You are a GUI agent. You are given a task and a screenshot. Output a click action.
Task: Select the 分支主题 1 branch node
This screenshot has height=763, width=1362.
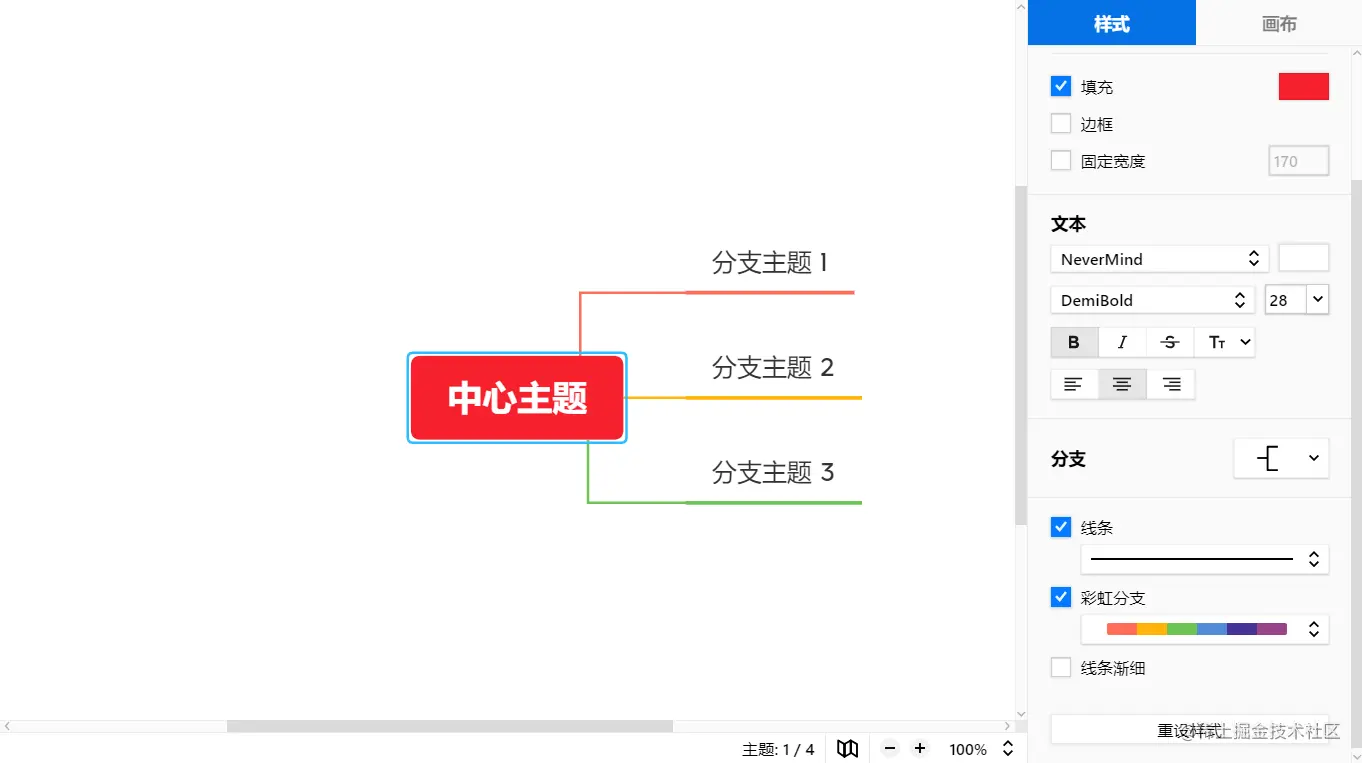point(769,263)
